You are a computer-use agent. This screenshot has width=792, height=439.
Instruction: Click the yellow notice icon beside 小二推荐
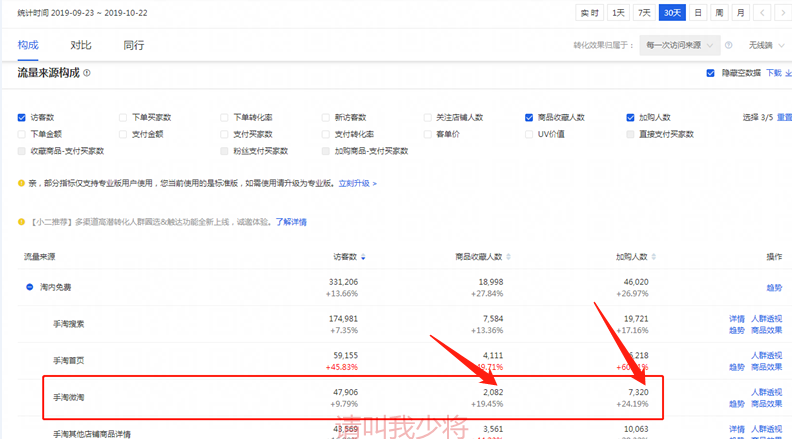tap(22, 222)
